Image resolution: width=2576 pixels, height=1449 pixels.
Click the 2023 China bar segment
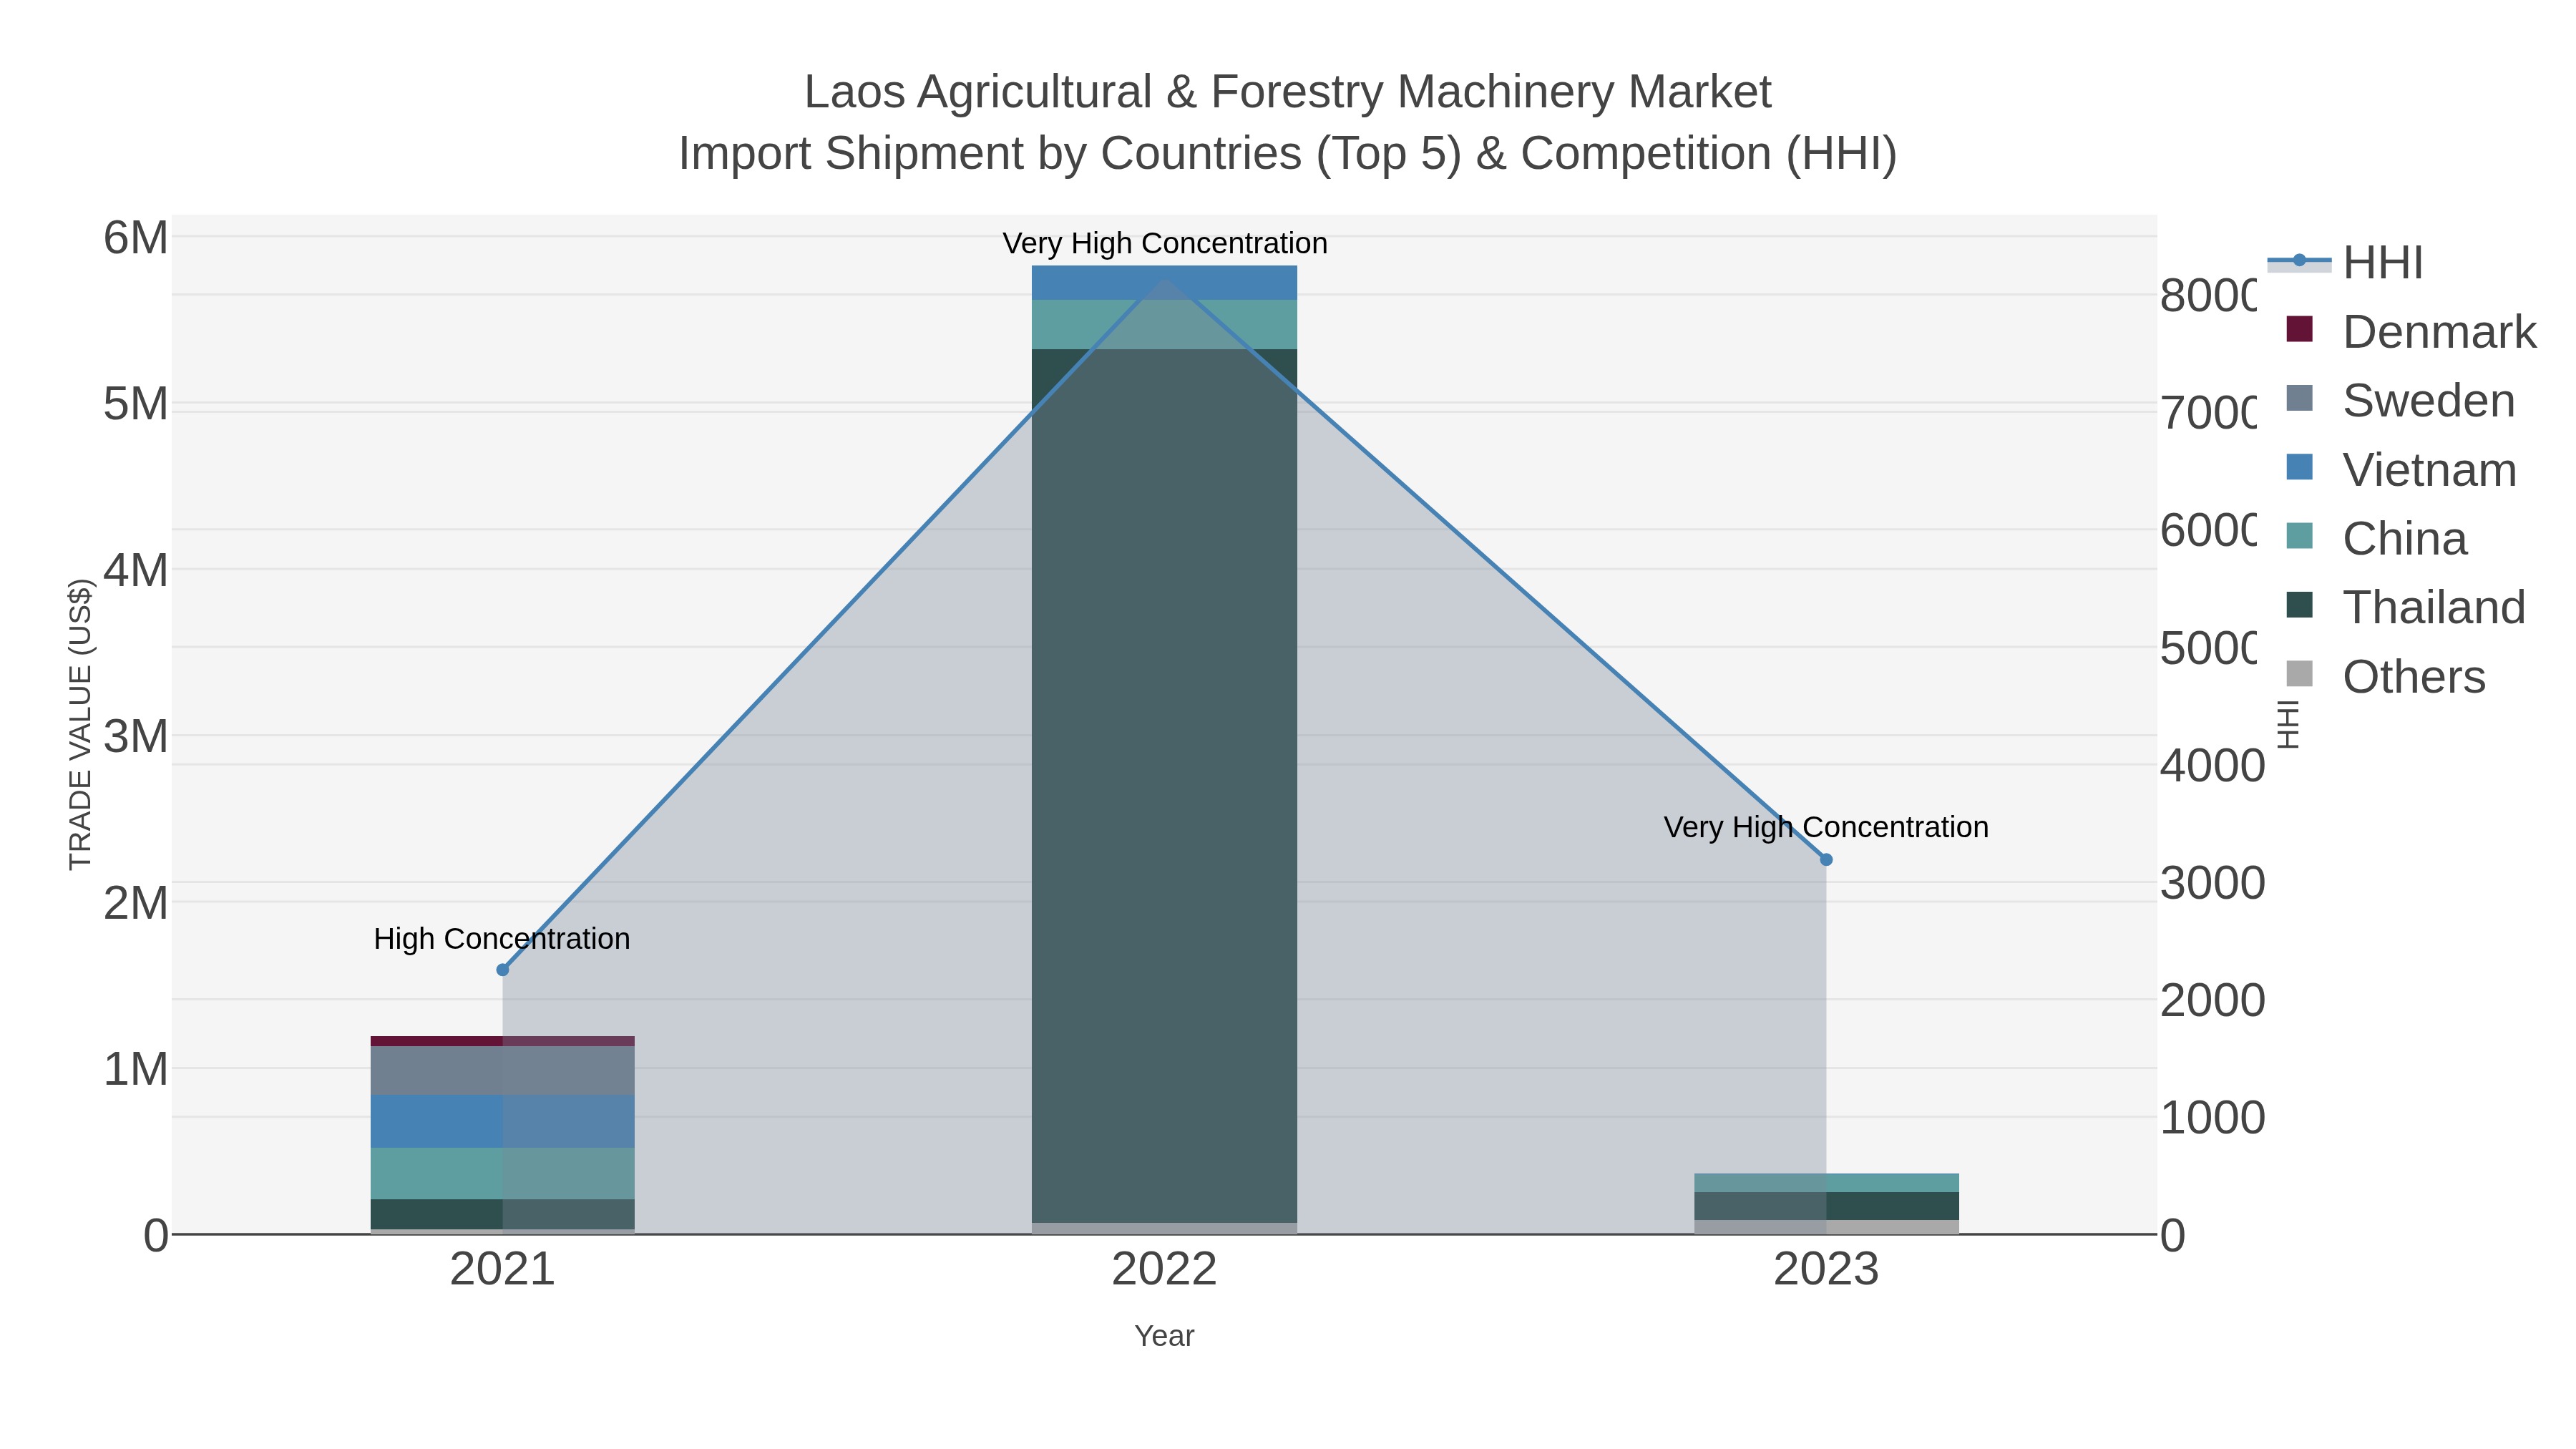point(1826,1183)
